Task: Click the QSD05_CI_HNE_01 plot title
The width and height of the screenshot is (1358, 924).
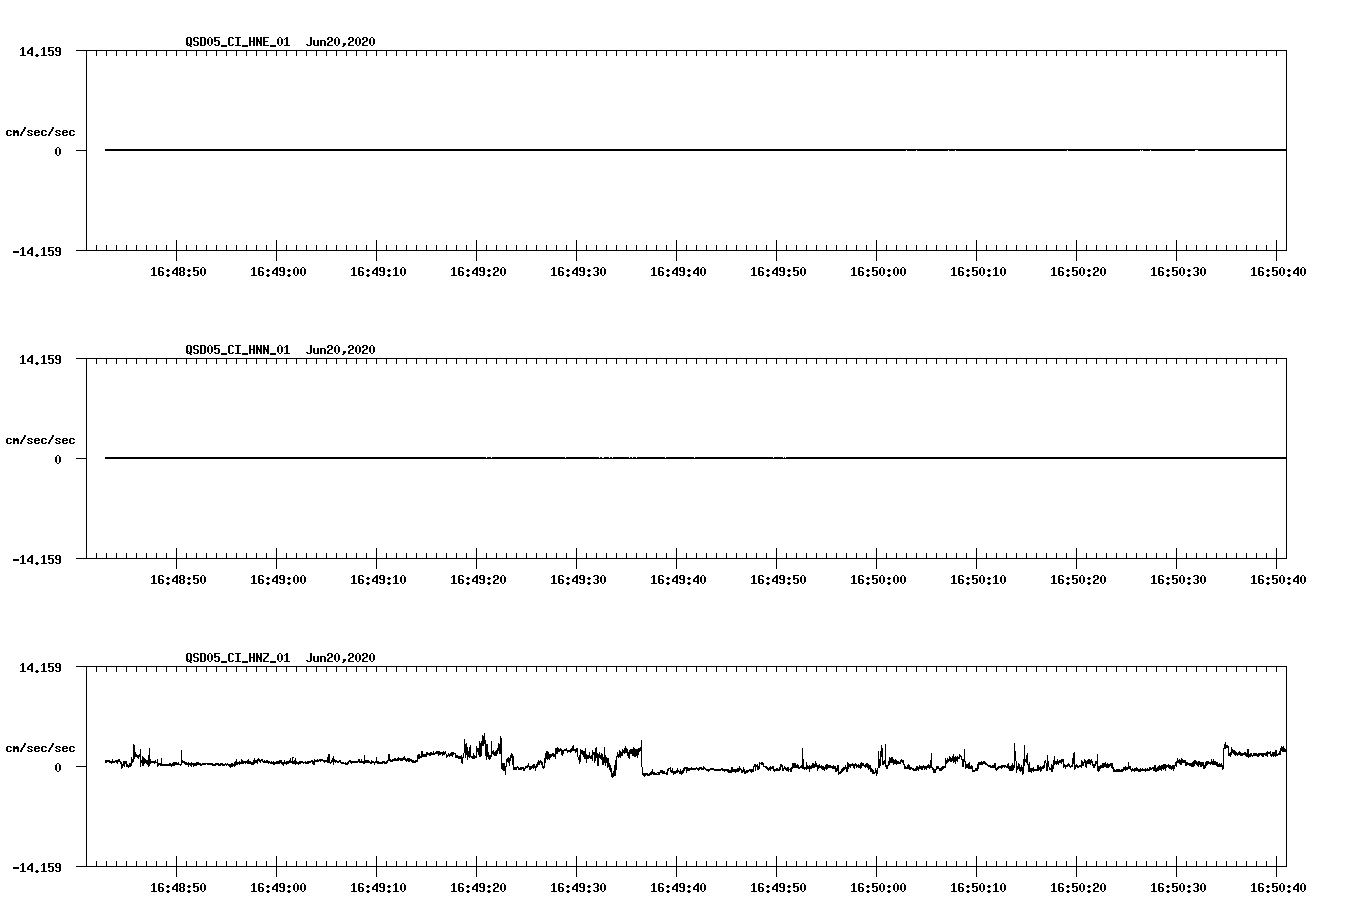Action: (238, 42)
